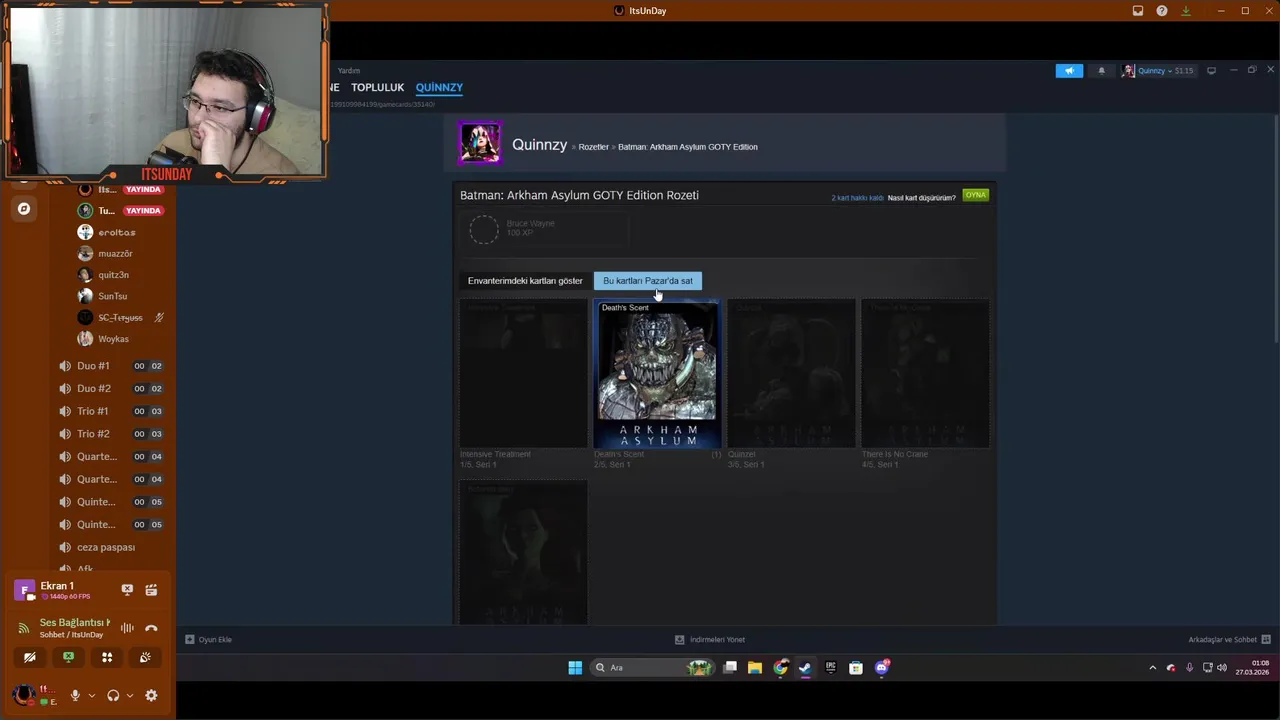Open Epic Games Launcher from taskbar
1280x720 pixels.
830,667
